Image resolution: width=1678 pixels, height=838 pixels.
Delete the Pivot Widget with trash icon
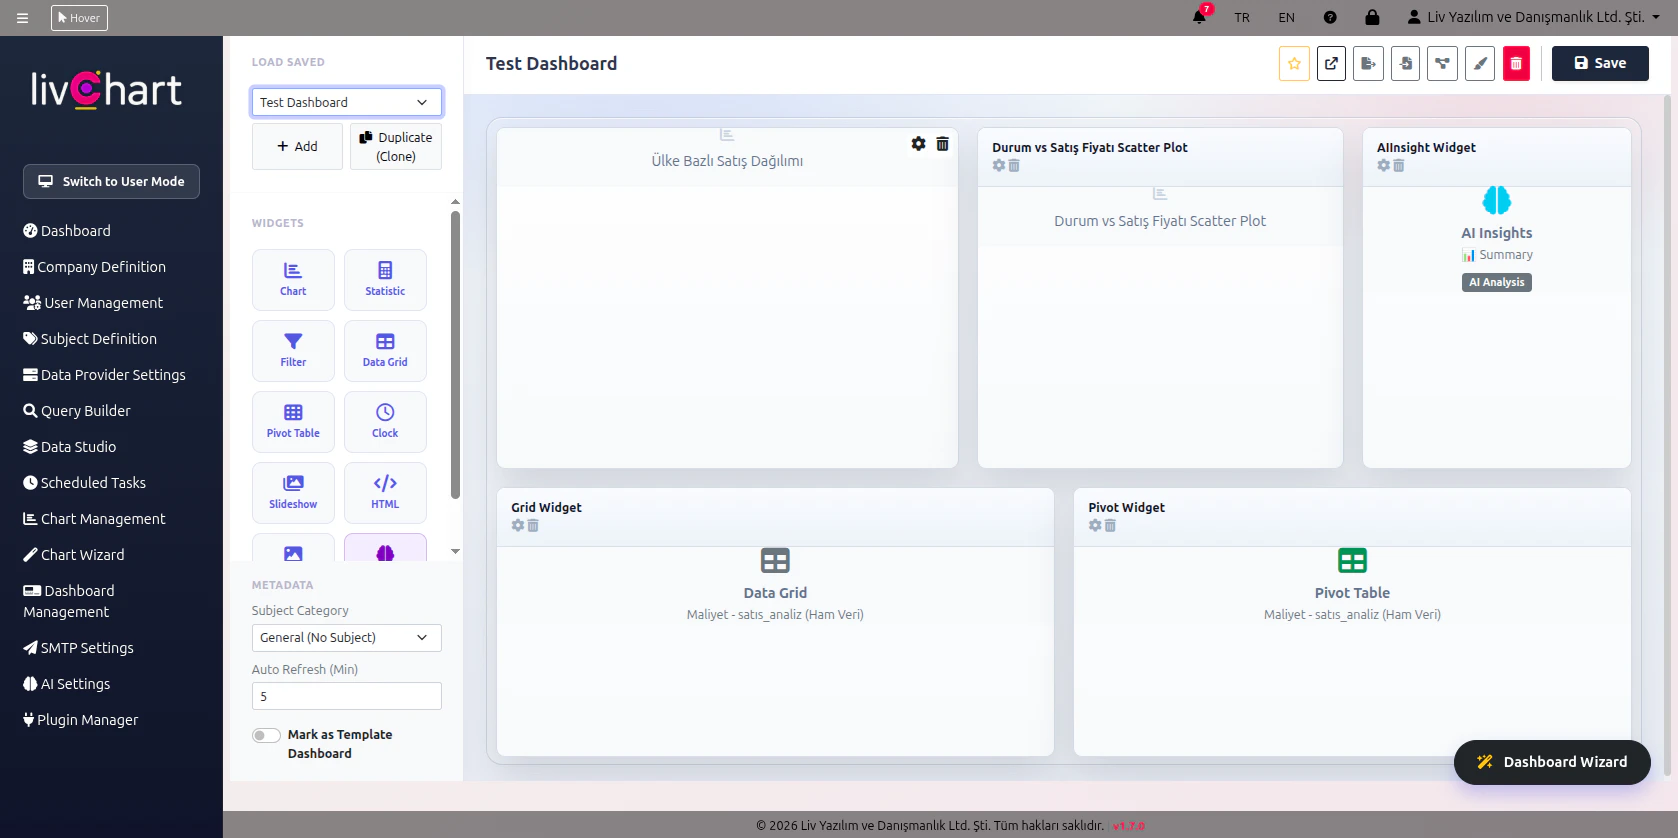click(x=1110, y=525)
